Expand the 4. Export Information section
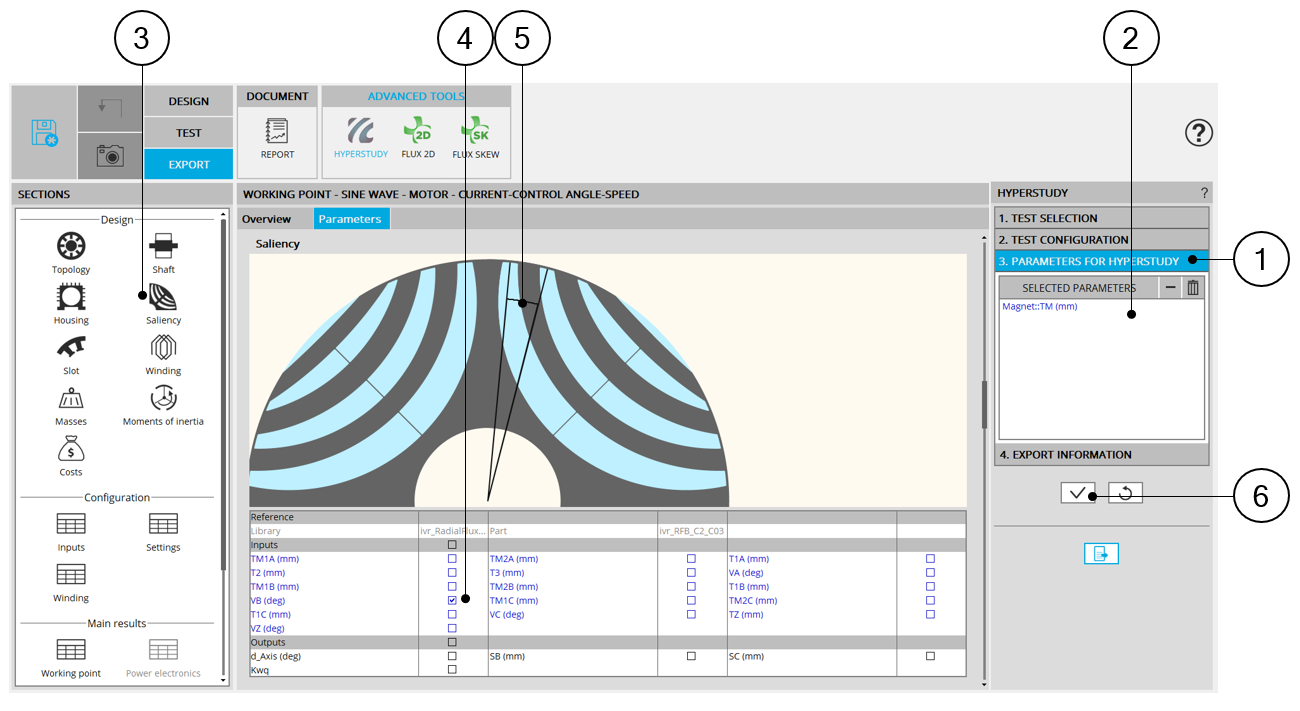The height and width of the screenshot is (711, 1300). click(1100, 455)
